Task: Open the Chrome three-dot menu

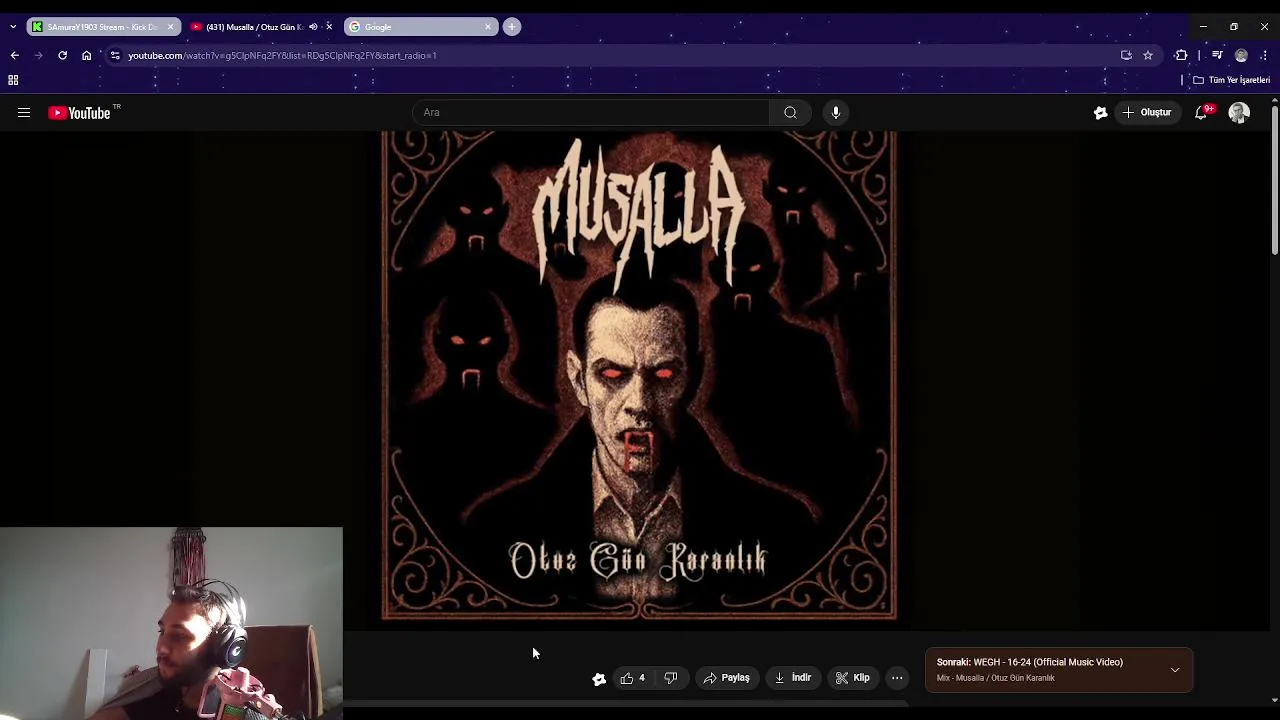Action: [1264, 56]
